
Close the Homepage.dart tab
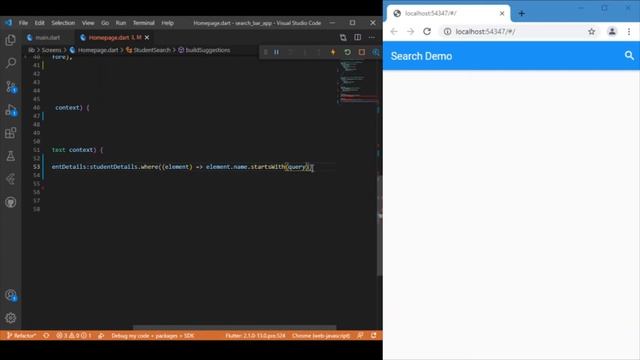point(147,38)
